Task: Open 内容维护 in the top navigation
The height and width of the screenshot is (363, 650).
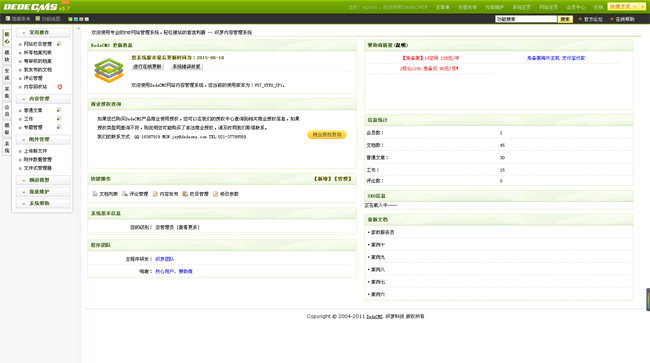Action: tap(494, 7)
